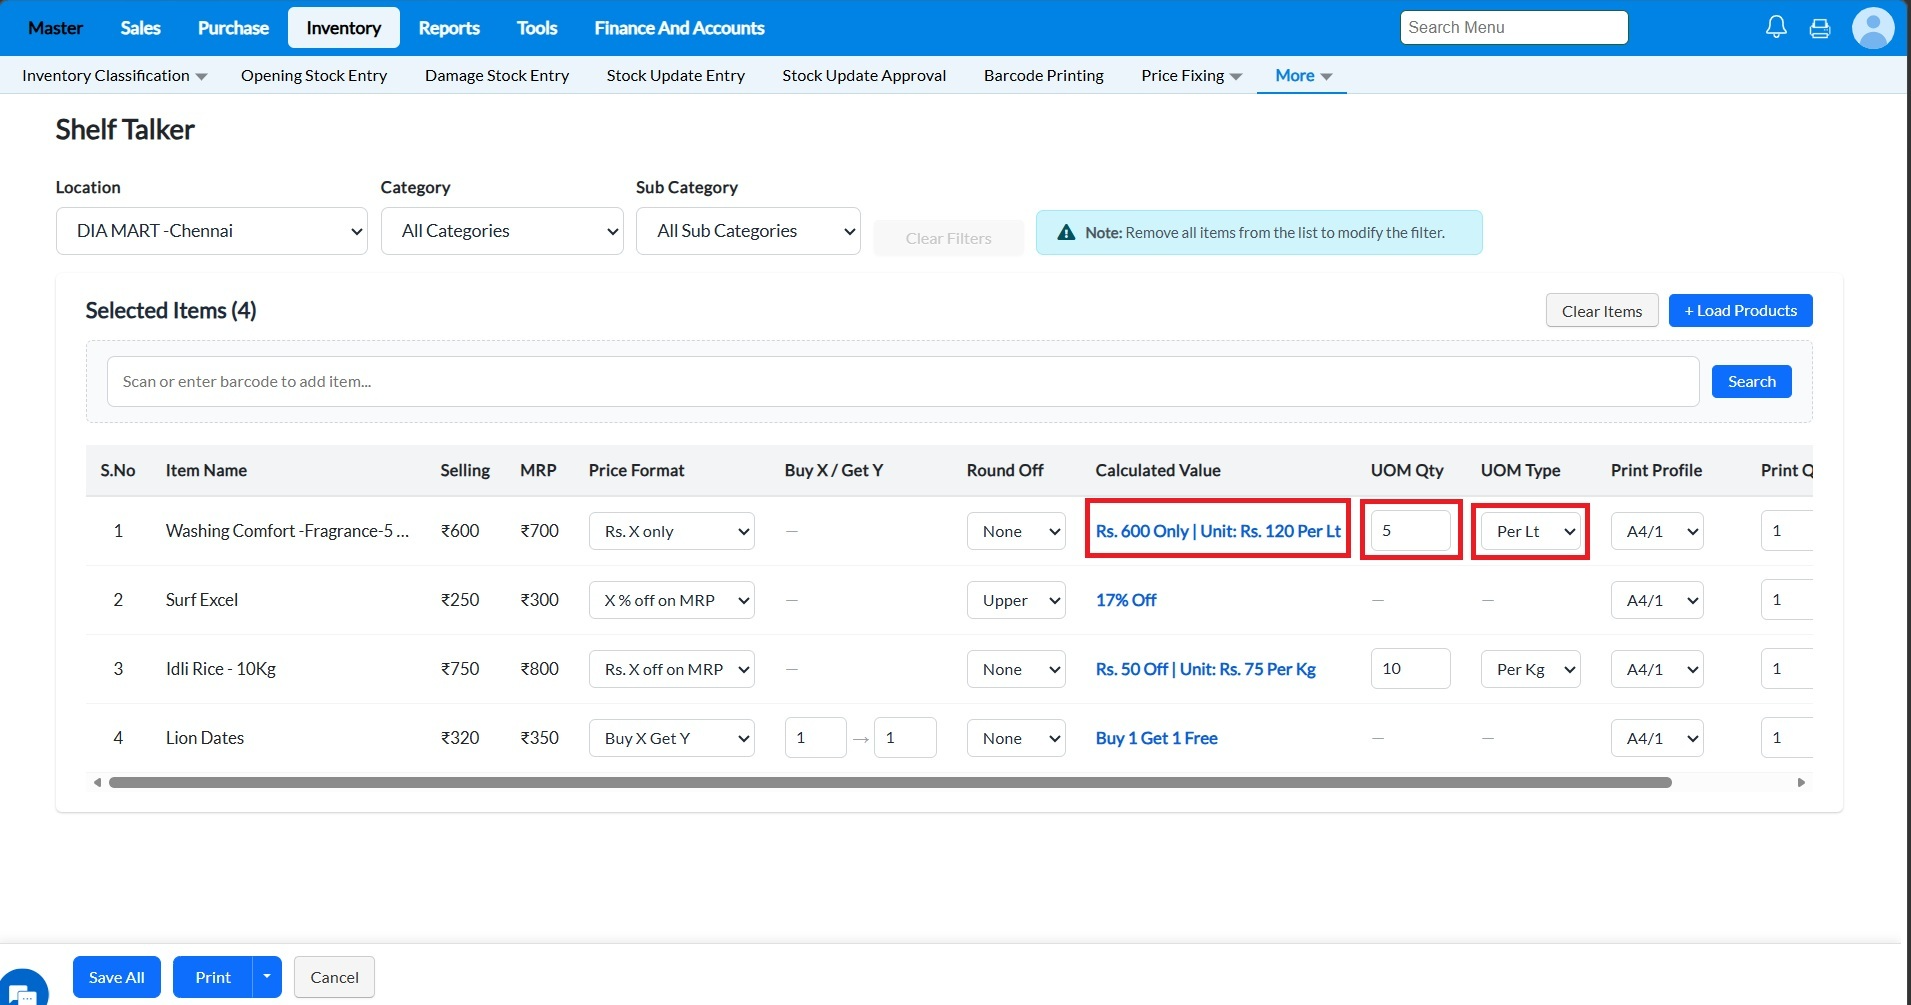This screenshot has width=1911, height=1005.
Task: Expand the Location dropdown DIA MART -Chennai
Action: 211,231
